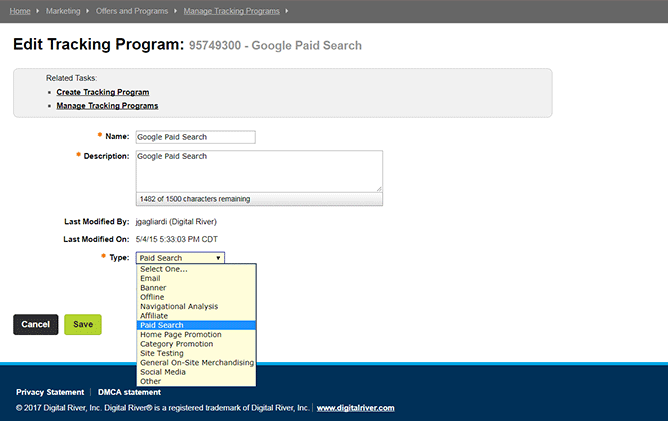Open Manage Tracking Programs breadcrumb link

click(231, 11)
